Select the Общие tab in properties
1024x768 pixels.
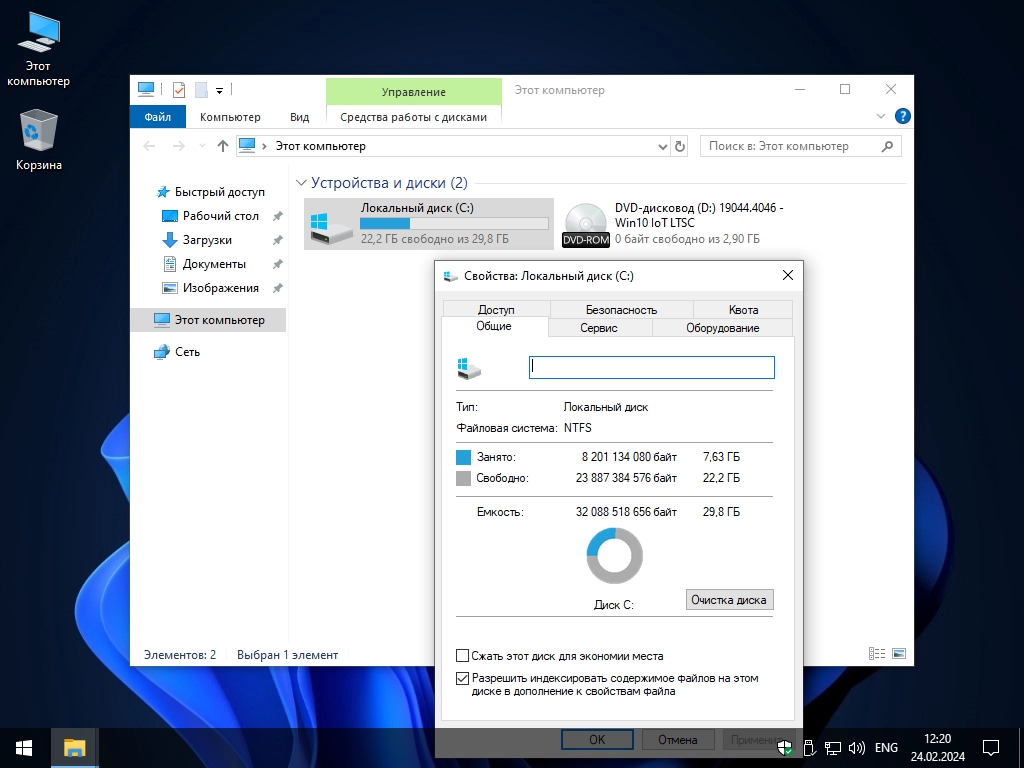pos(494,326)
